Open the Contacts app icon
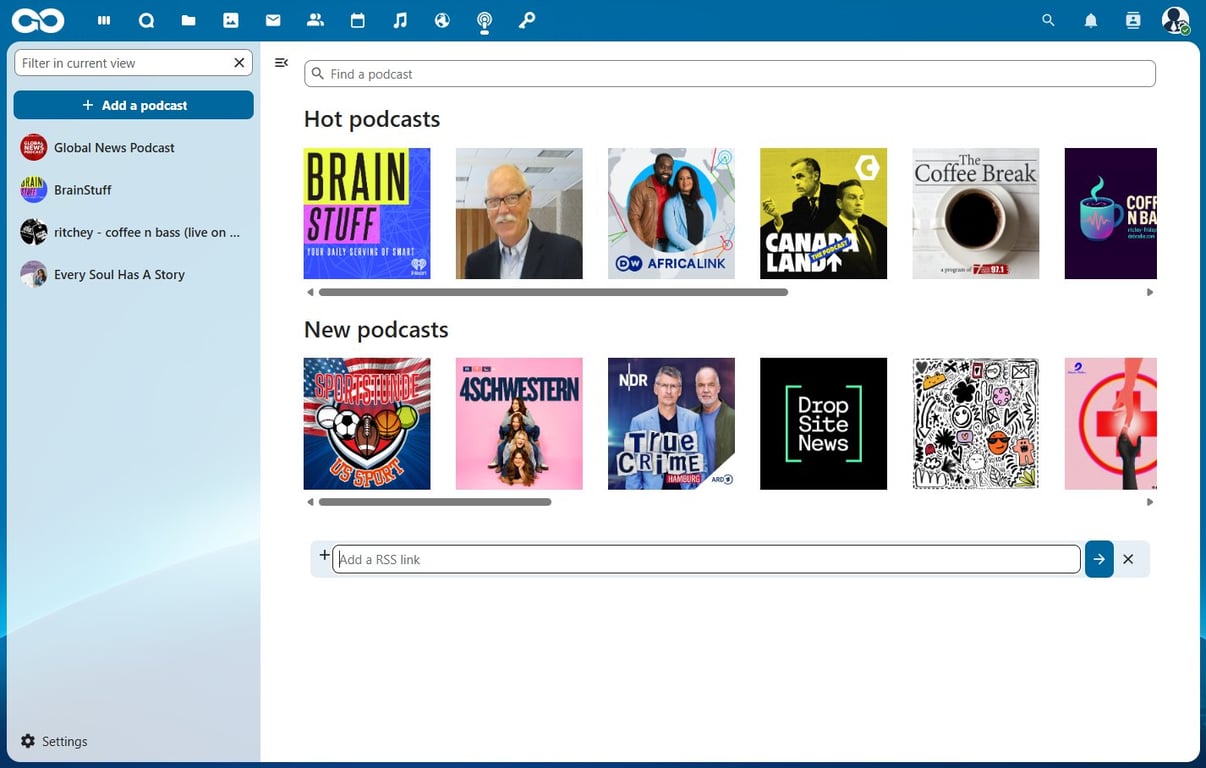 pos(315,20)
